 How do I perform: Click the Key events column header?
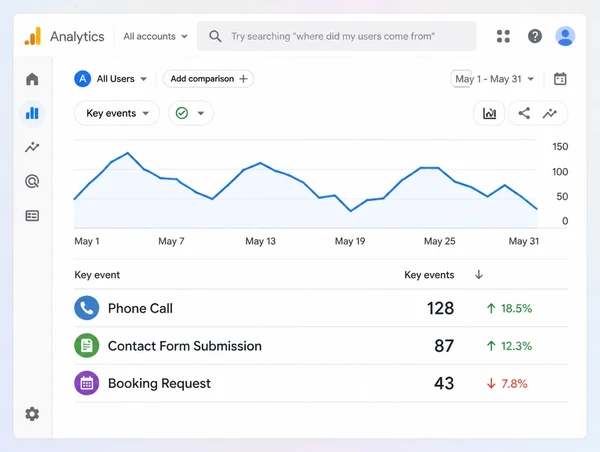[x=429, y=275]
